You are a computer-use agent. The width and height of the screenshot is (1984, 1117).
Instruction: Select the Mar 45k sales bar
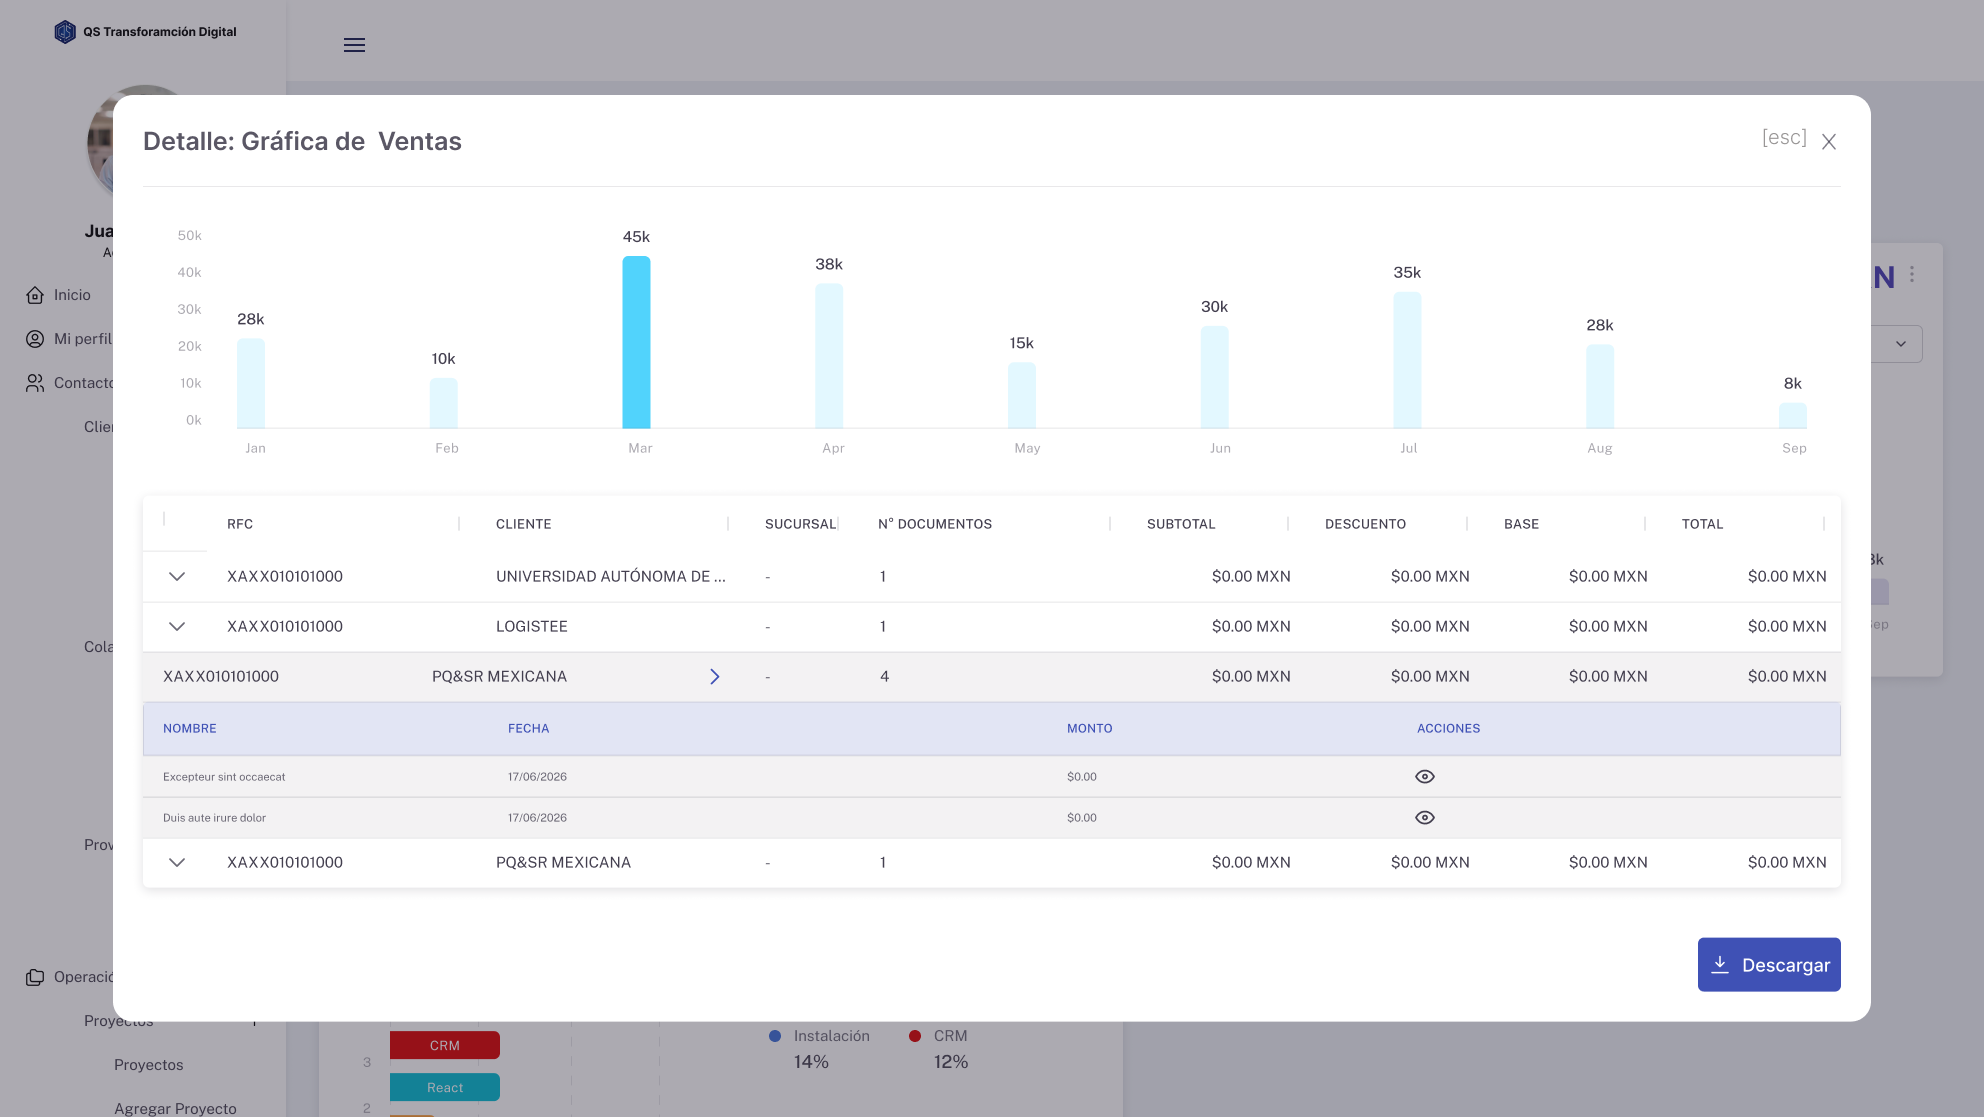tap(636, 342)
